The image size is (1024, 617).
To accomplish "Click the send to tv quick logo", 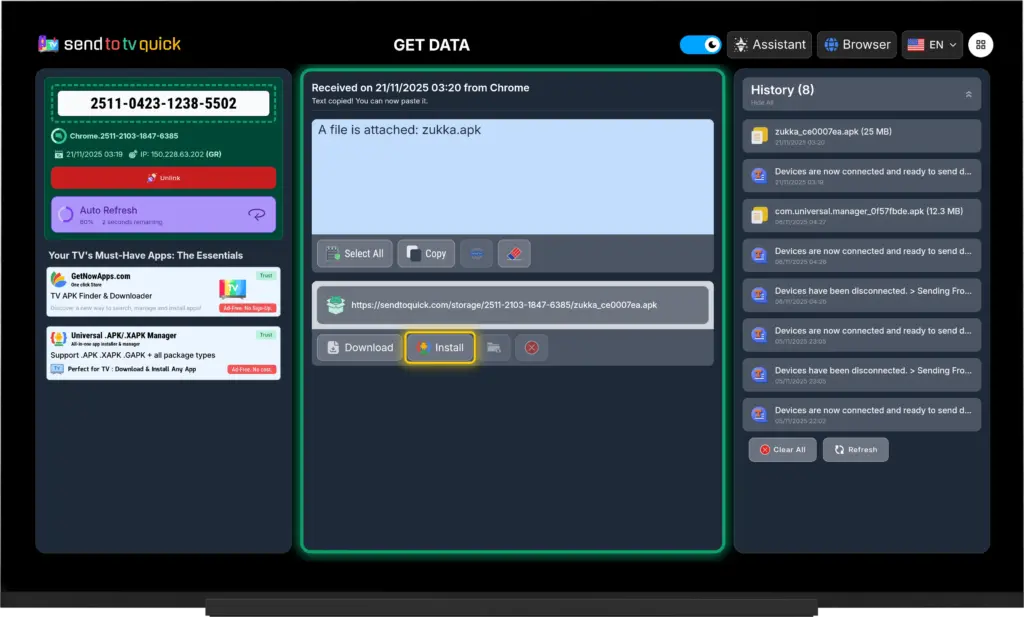I will tap(110, 44).
